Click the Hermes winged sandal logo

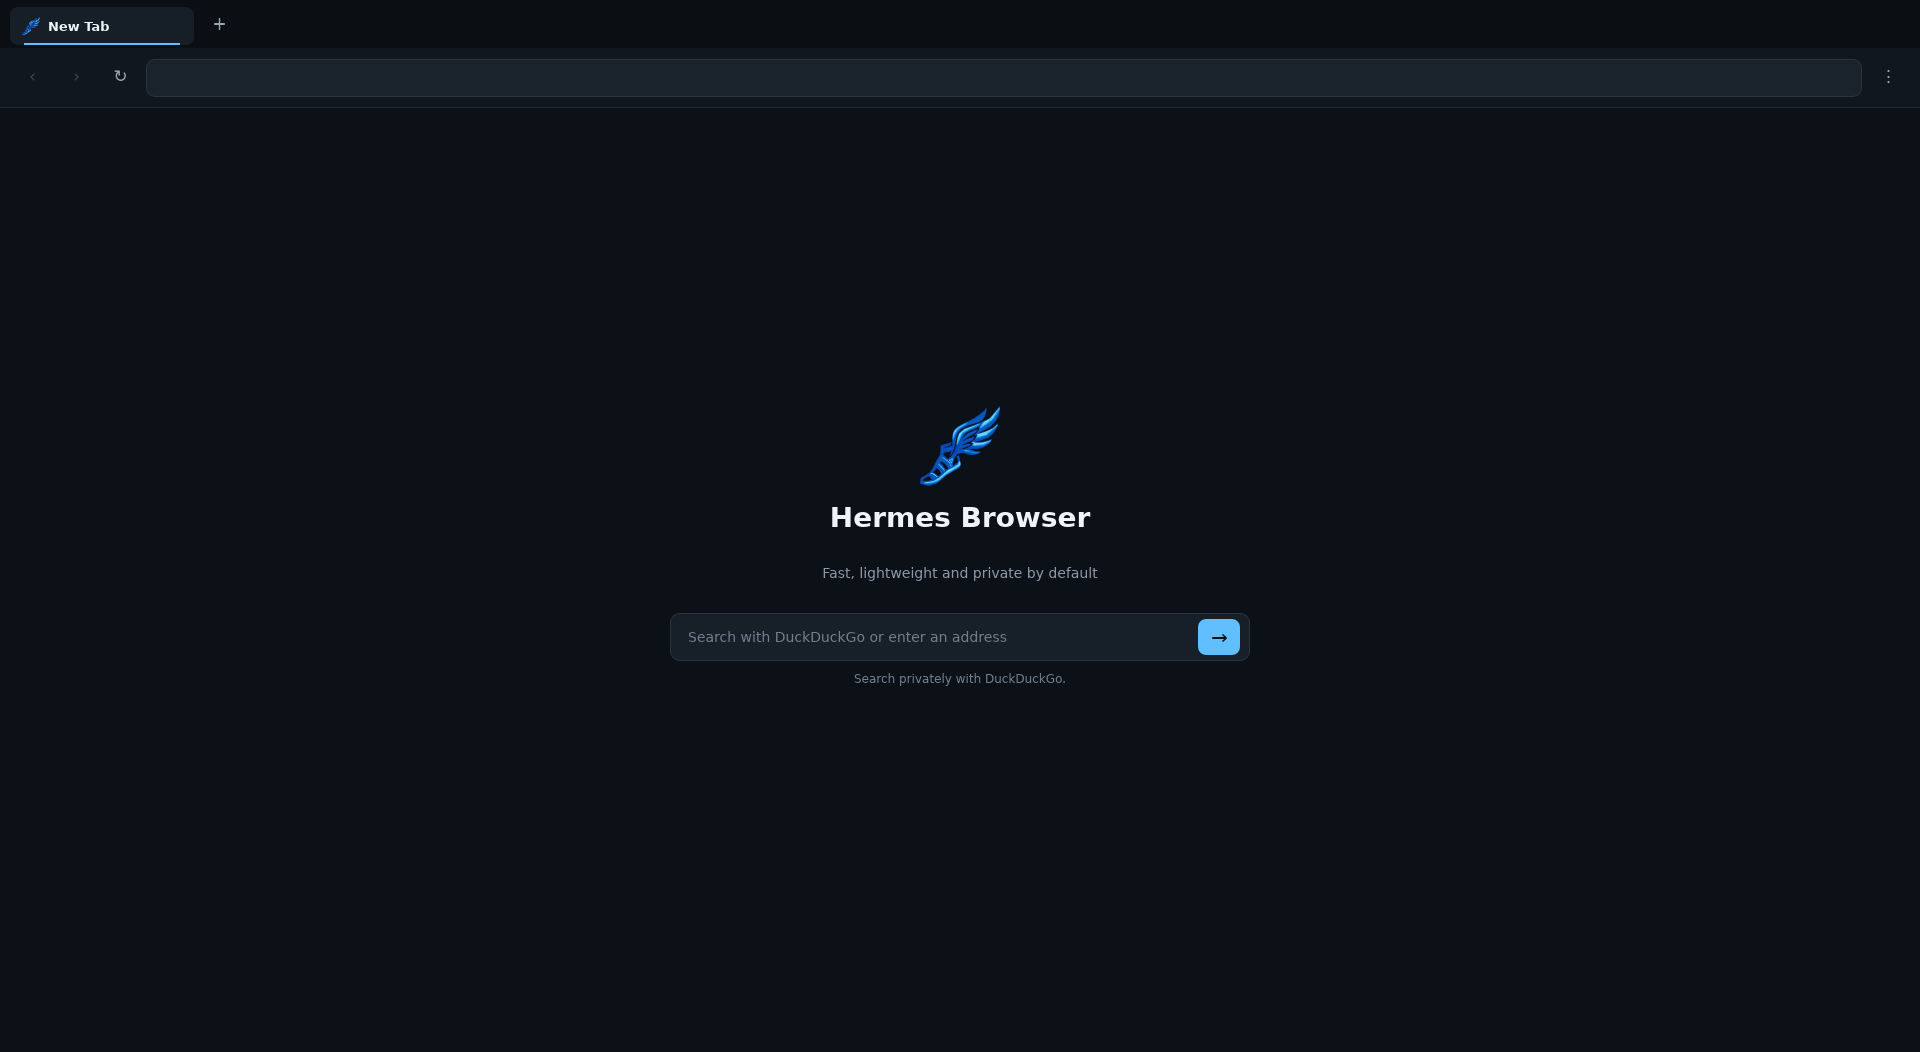coord(960,446)
